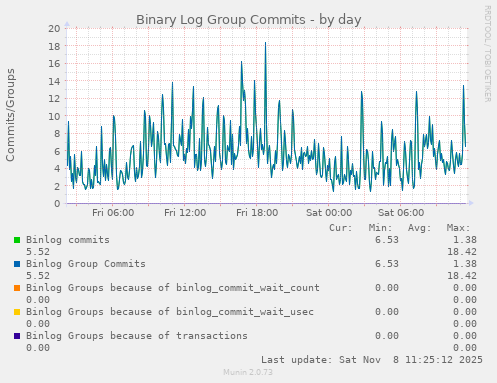Click the blue Binlog Group Commits swatch

[17, 264]
